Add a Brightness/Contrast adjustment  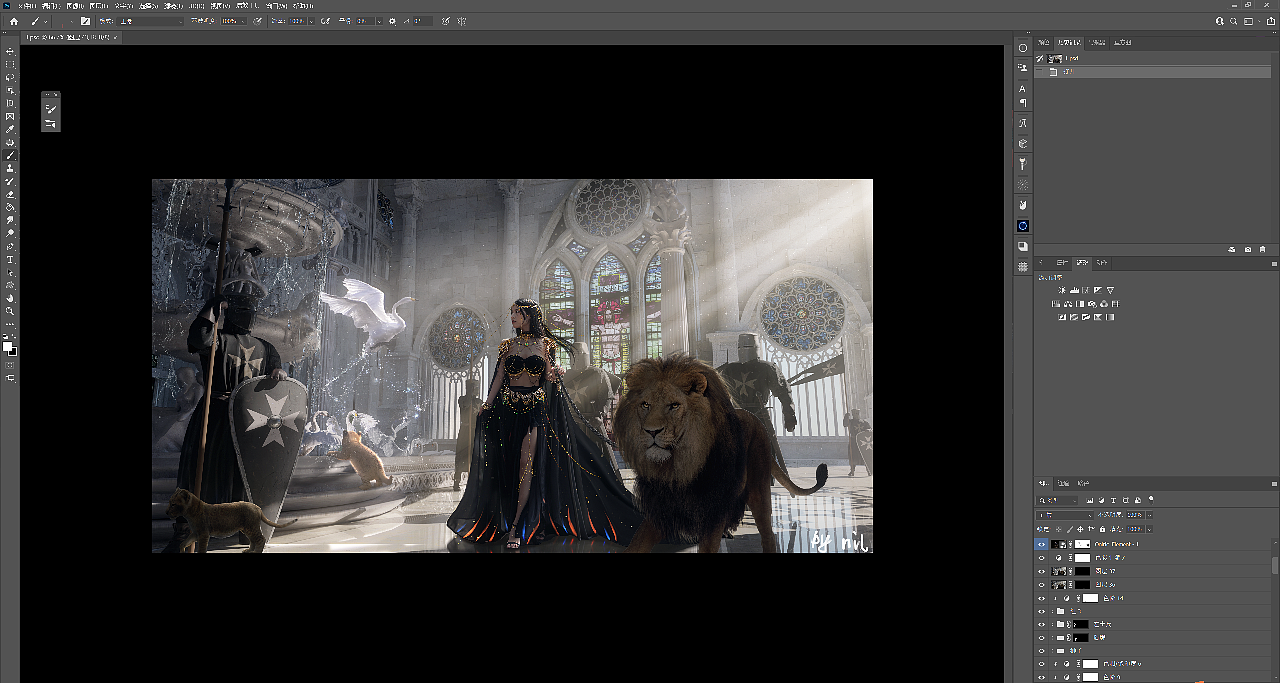[x=1062, y=290]
